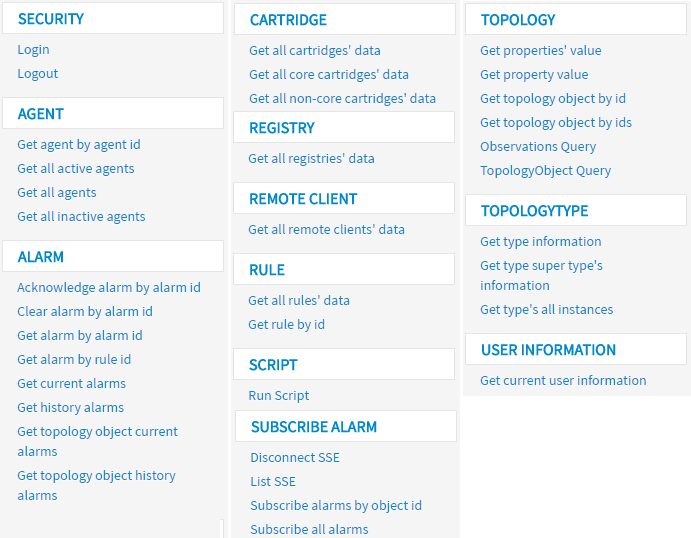
Task: Select Get all core cartridges' data
Action: [328, 75]
